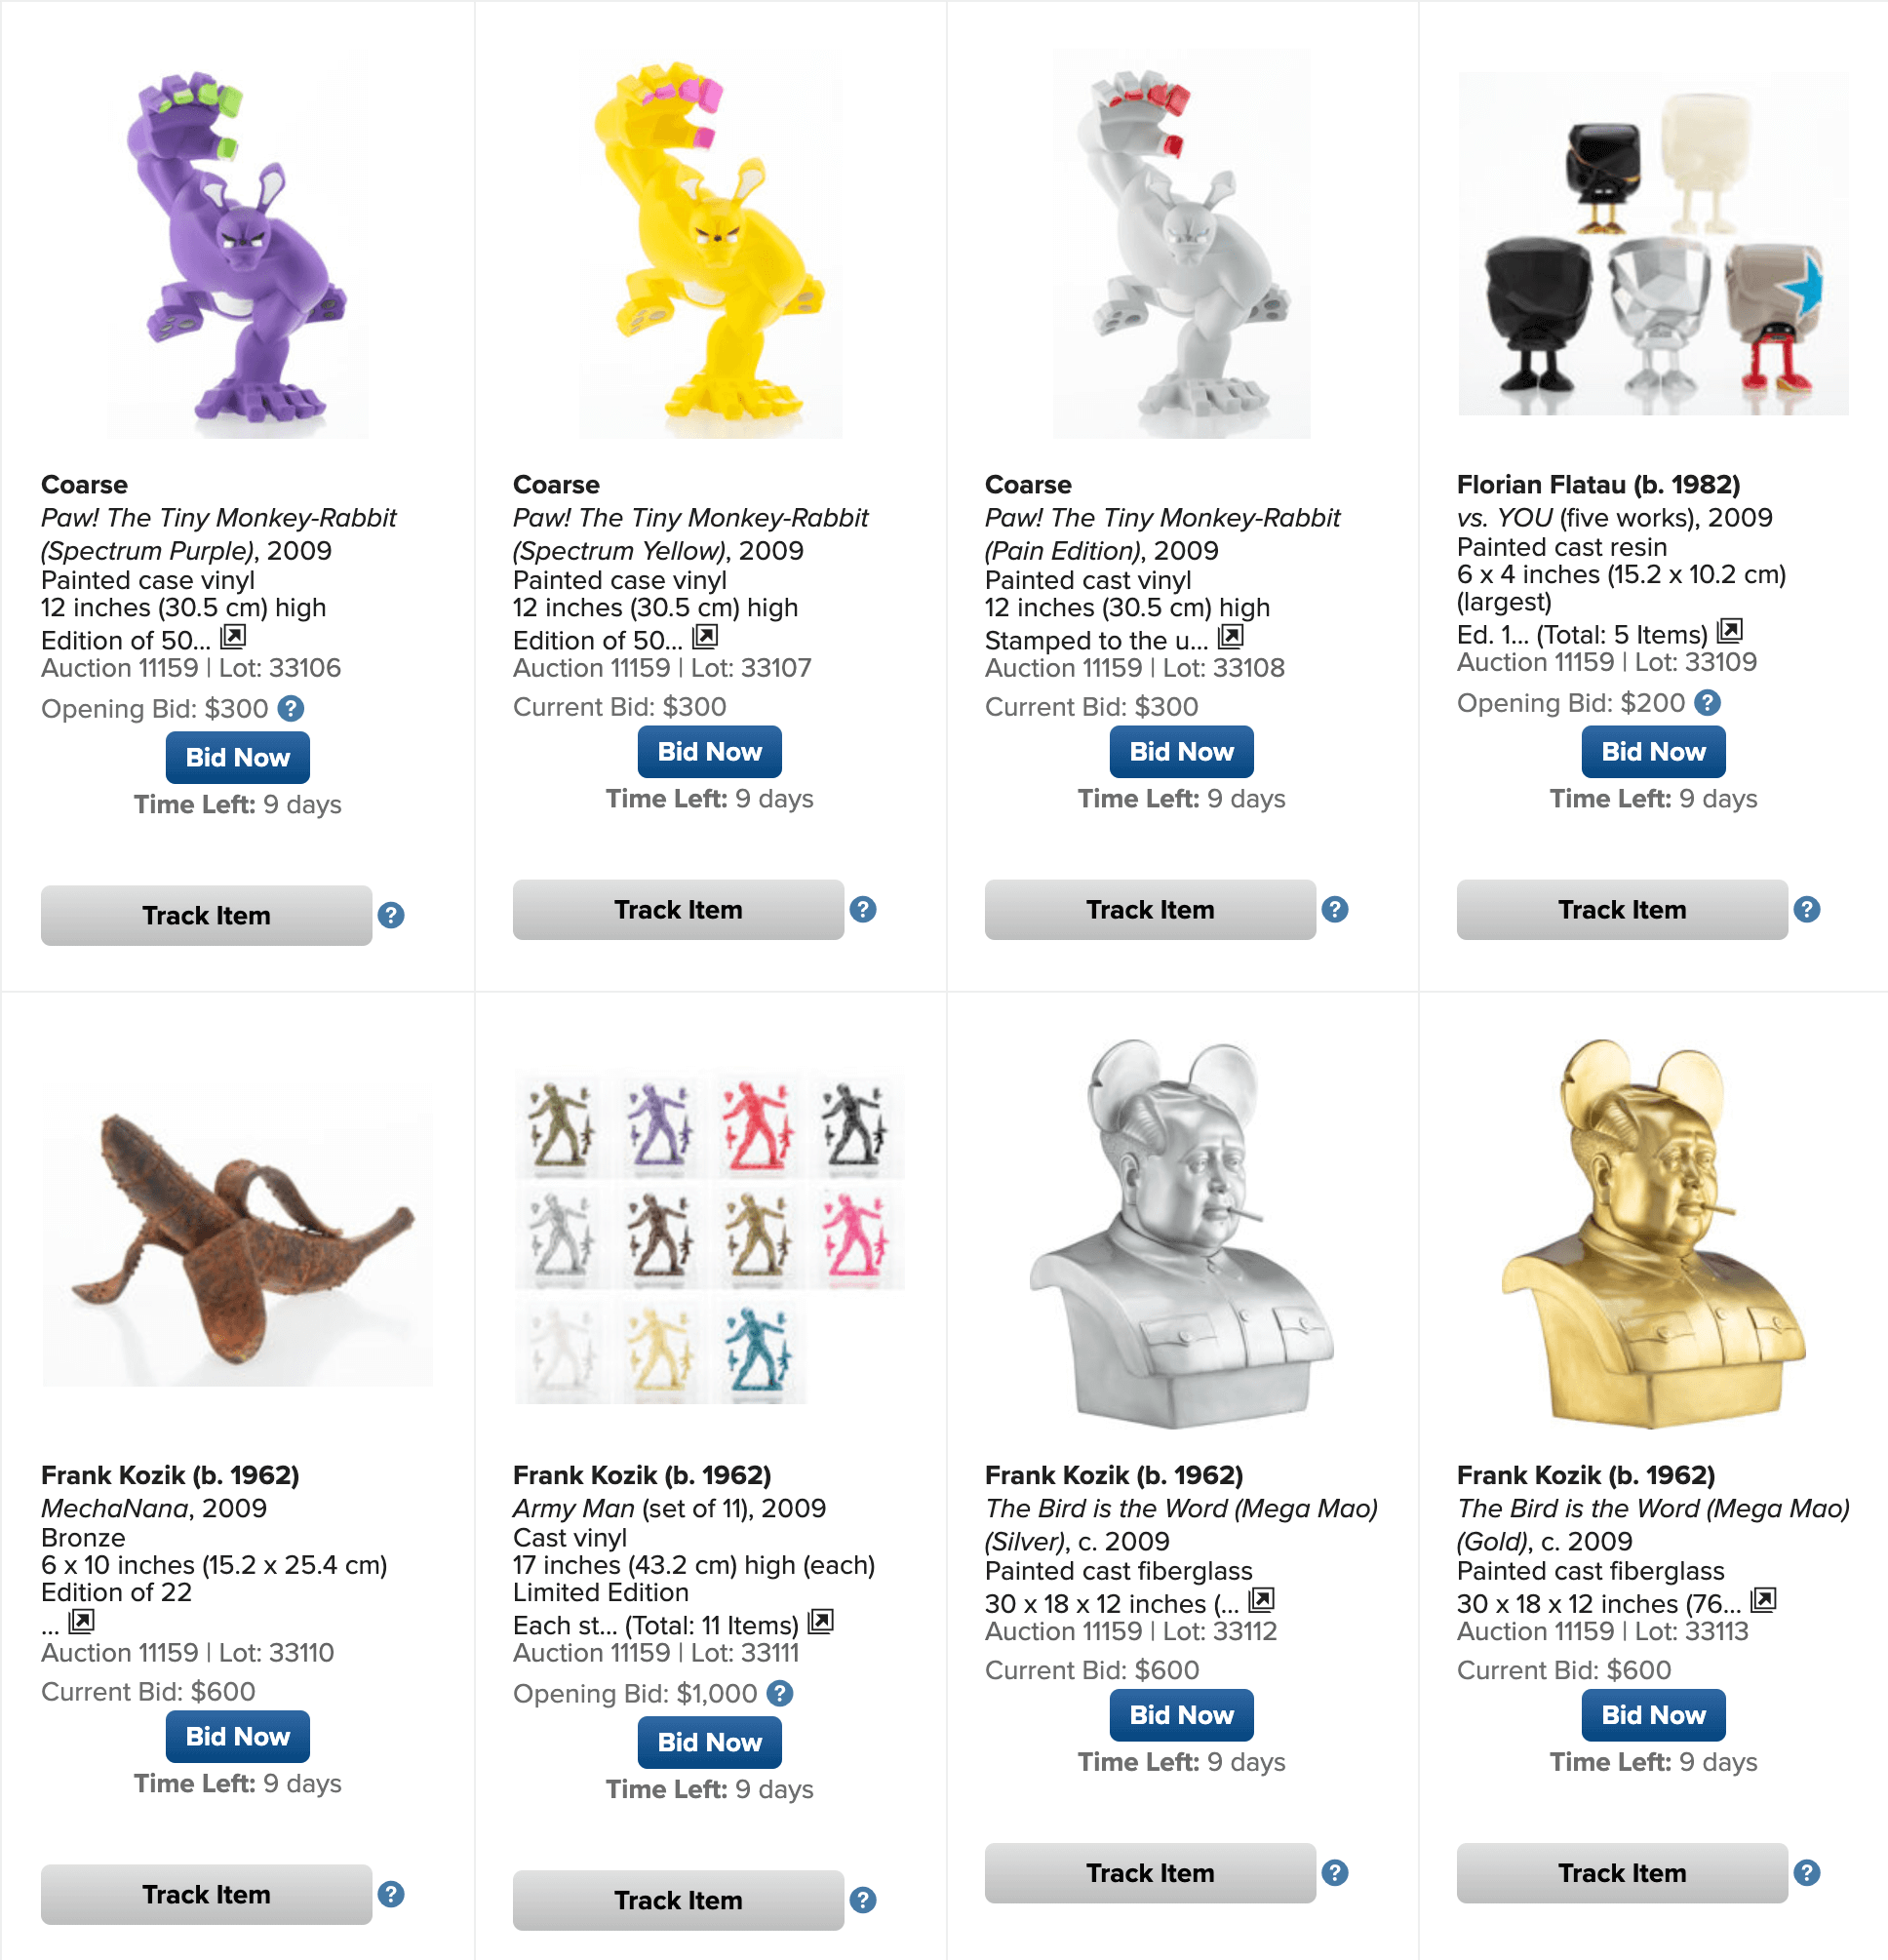Expand description icon for Pain Edition lot 33108

pyautogui.click(x=1230, y=636)
